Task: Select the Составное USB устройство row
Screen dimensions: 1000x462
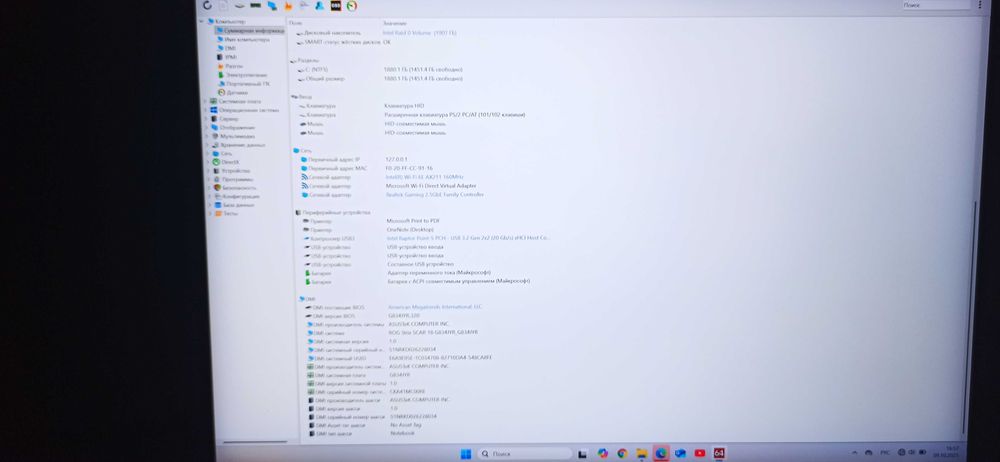Action: click(x=379, y=264)
